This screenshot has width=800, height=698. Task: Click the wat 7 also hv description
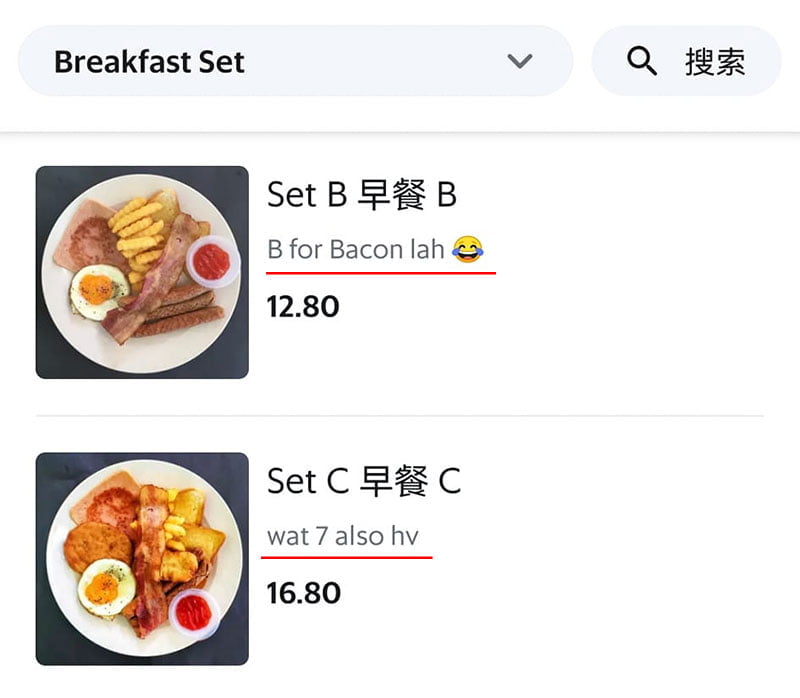(x=343, y=536)
